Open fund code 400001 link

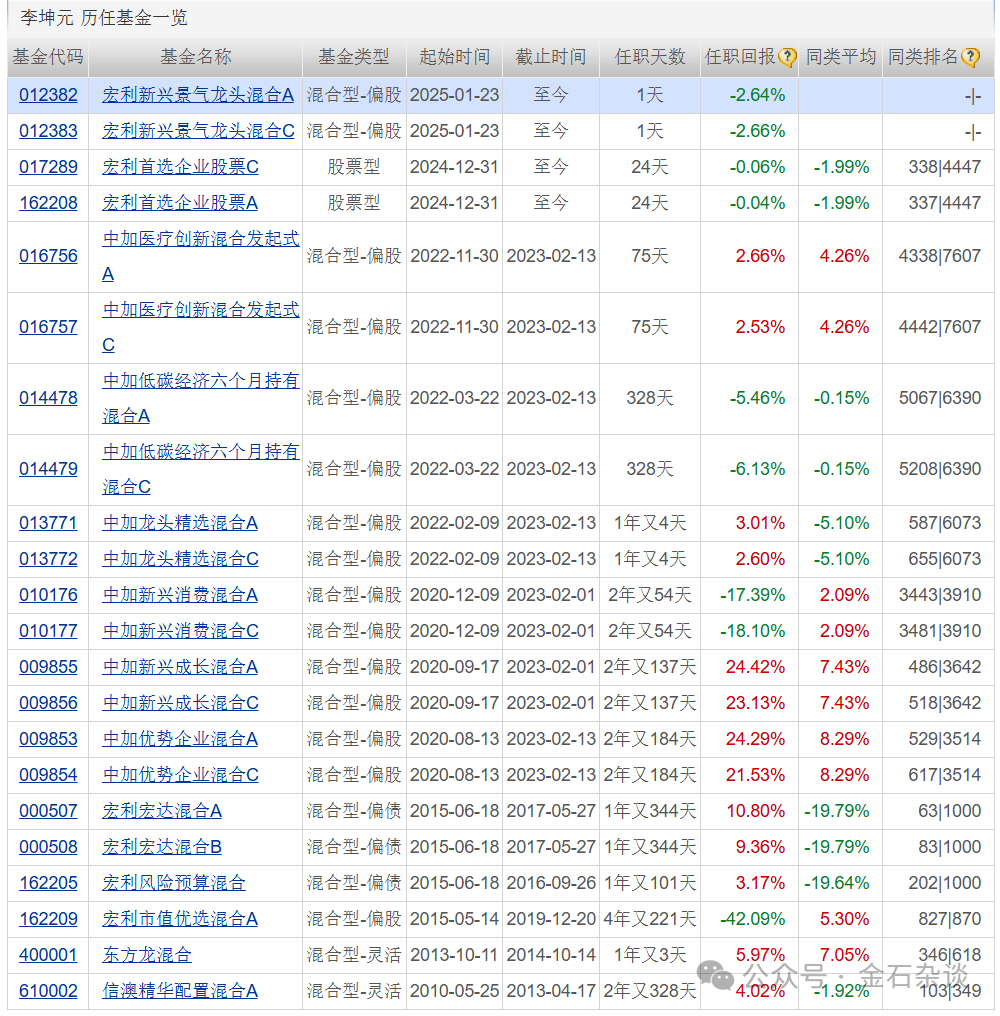(x=49, y=954)
